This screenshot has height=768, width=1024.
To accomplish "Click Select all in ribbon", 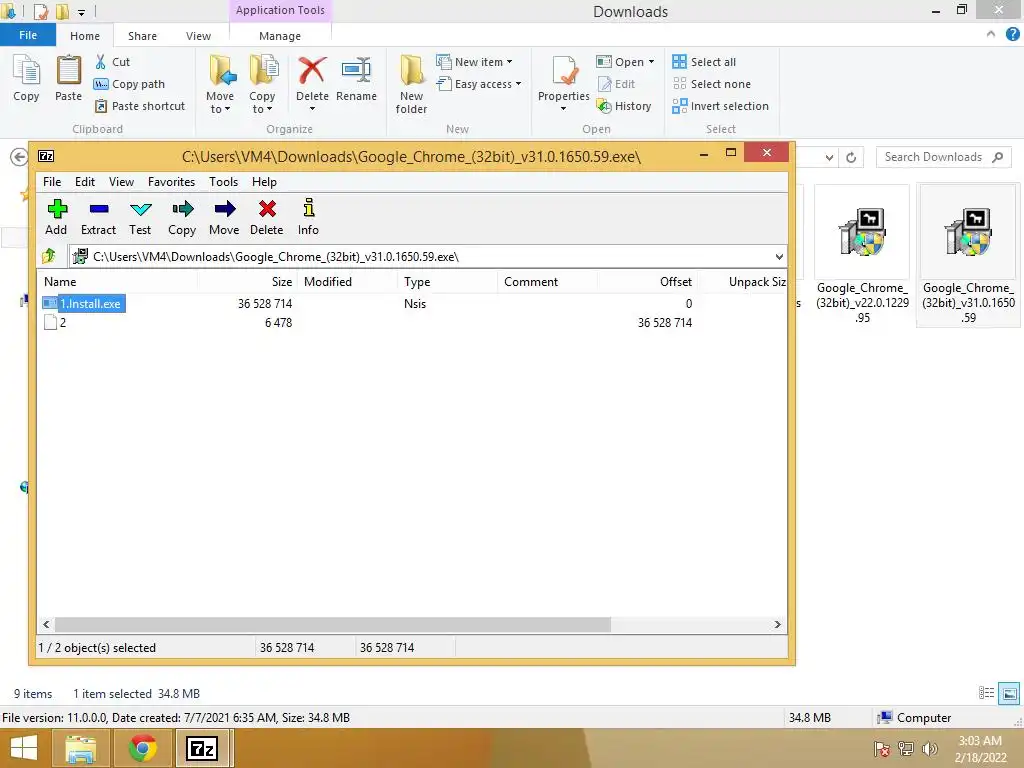I will 704,62.
